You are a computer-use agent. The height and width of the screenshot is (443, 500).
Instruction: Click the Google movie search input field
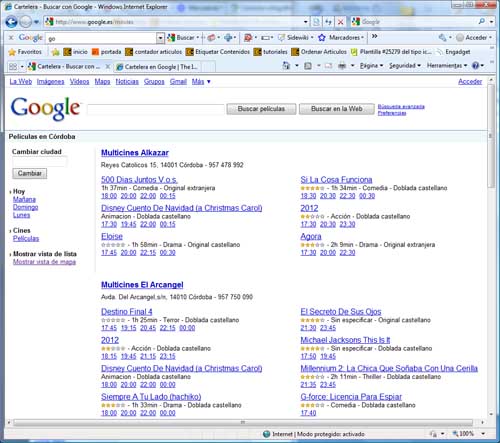pos(156,109)
